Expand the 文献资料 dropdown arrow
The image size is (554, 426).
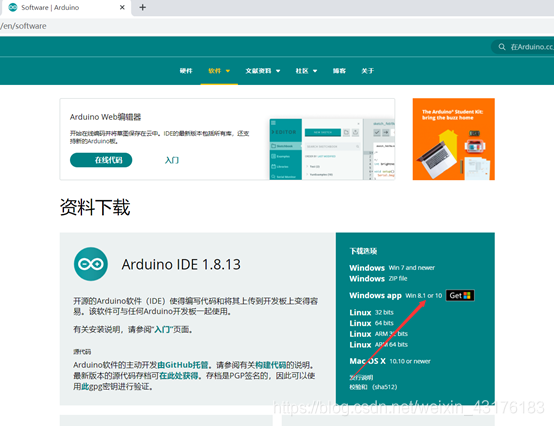pyautogui.click(x=278, y=71)
